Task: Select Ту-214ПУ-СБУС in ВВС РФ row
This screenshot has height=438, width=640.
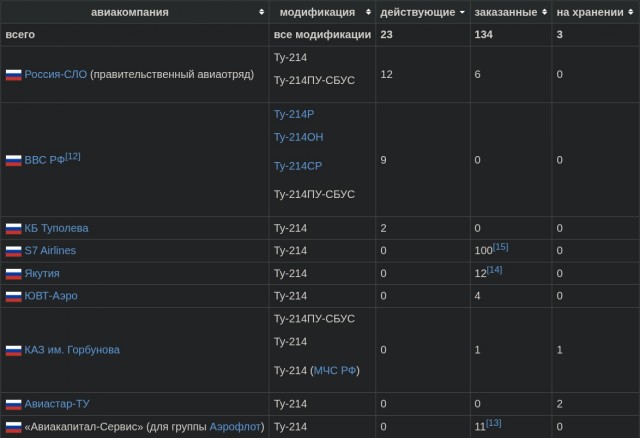Action: pos(314,194)
